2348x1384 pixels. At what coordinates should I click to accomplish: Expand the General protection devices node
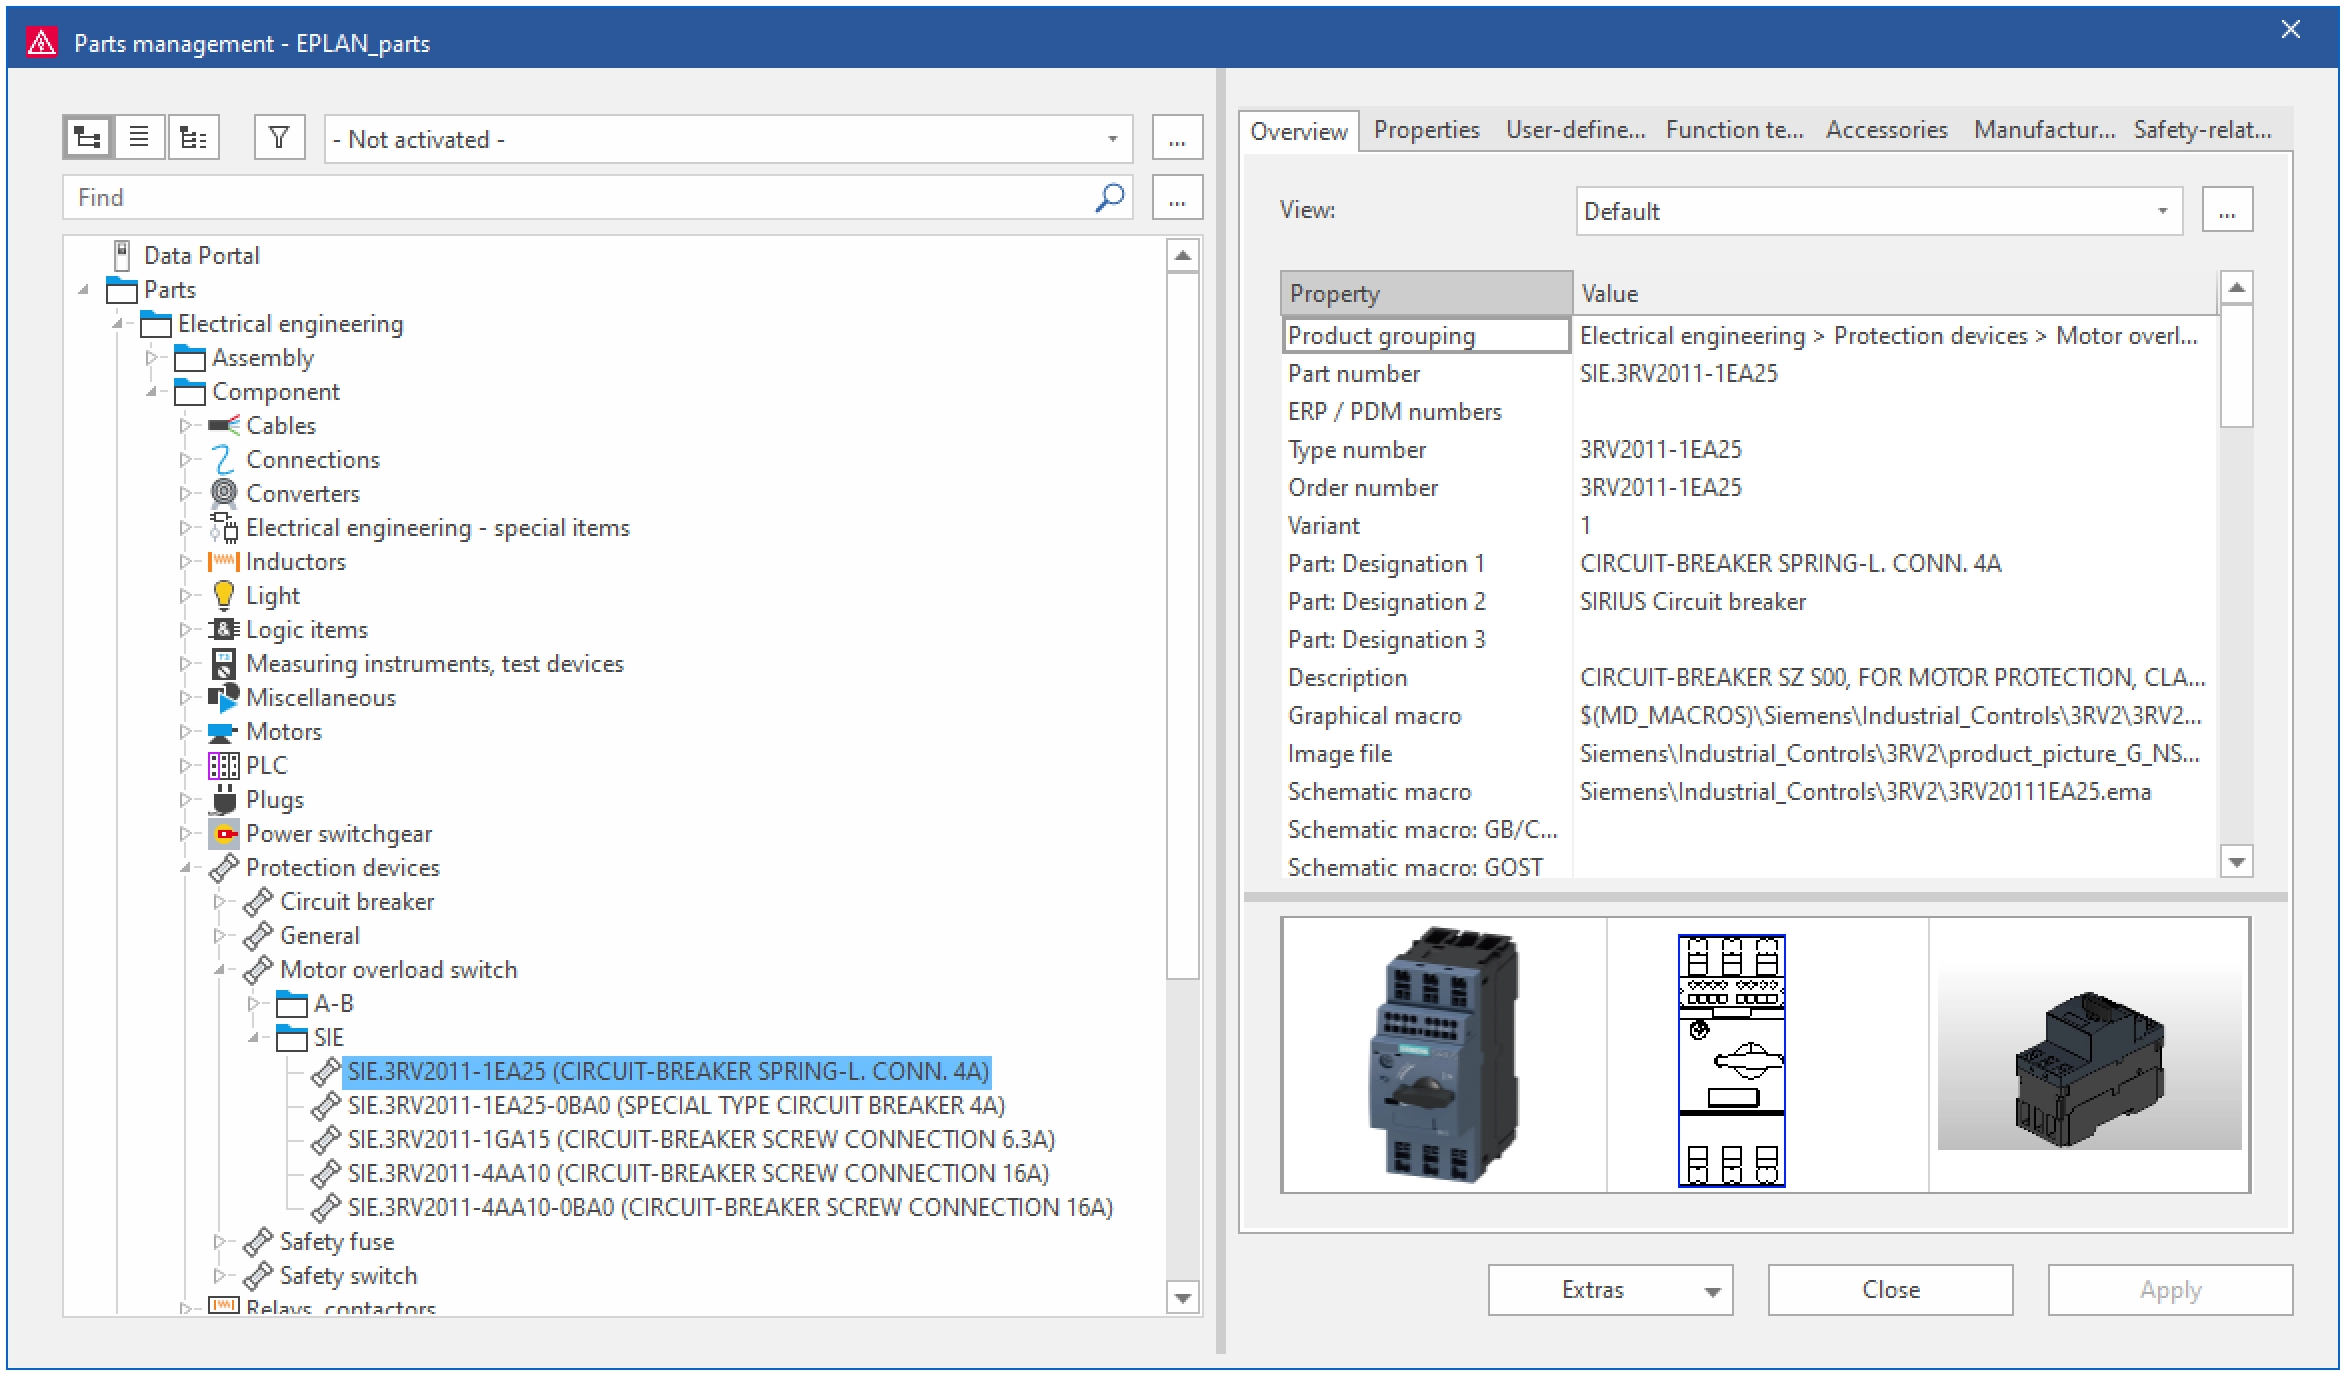point(220,936)
